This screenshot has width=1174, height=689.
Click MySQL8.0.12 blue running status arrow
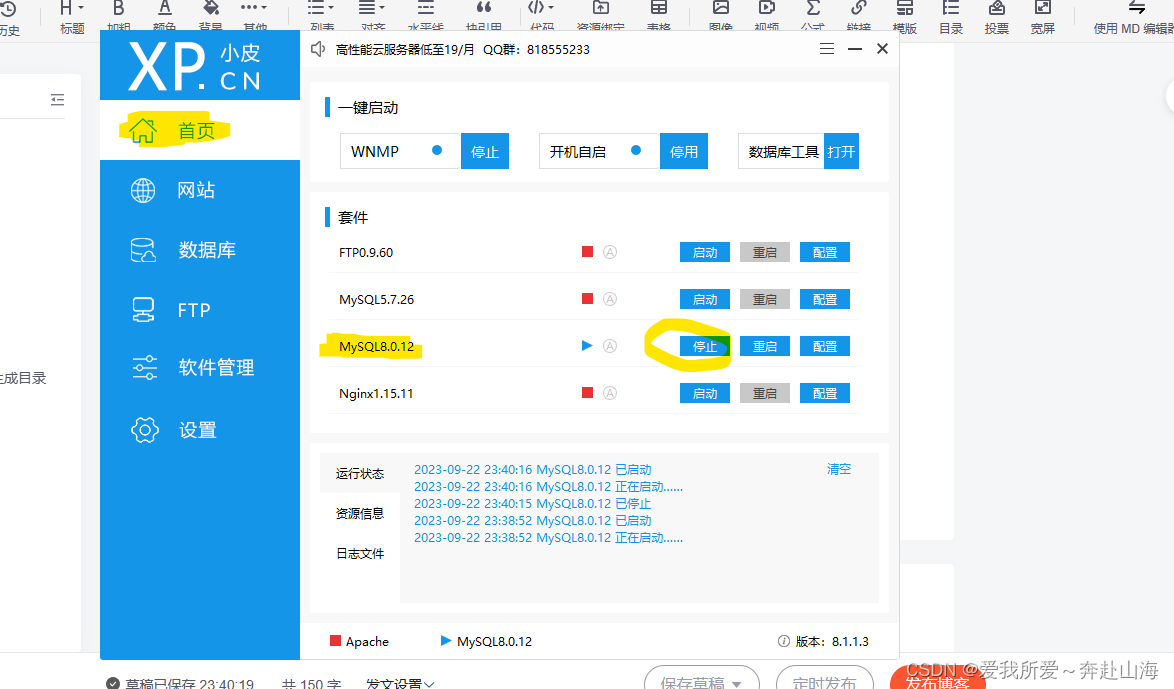(587, 345)
